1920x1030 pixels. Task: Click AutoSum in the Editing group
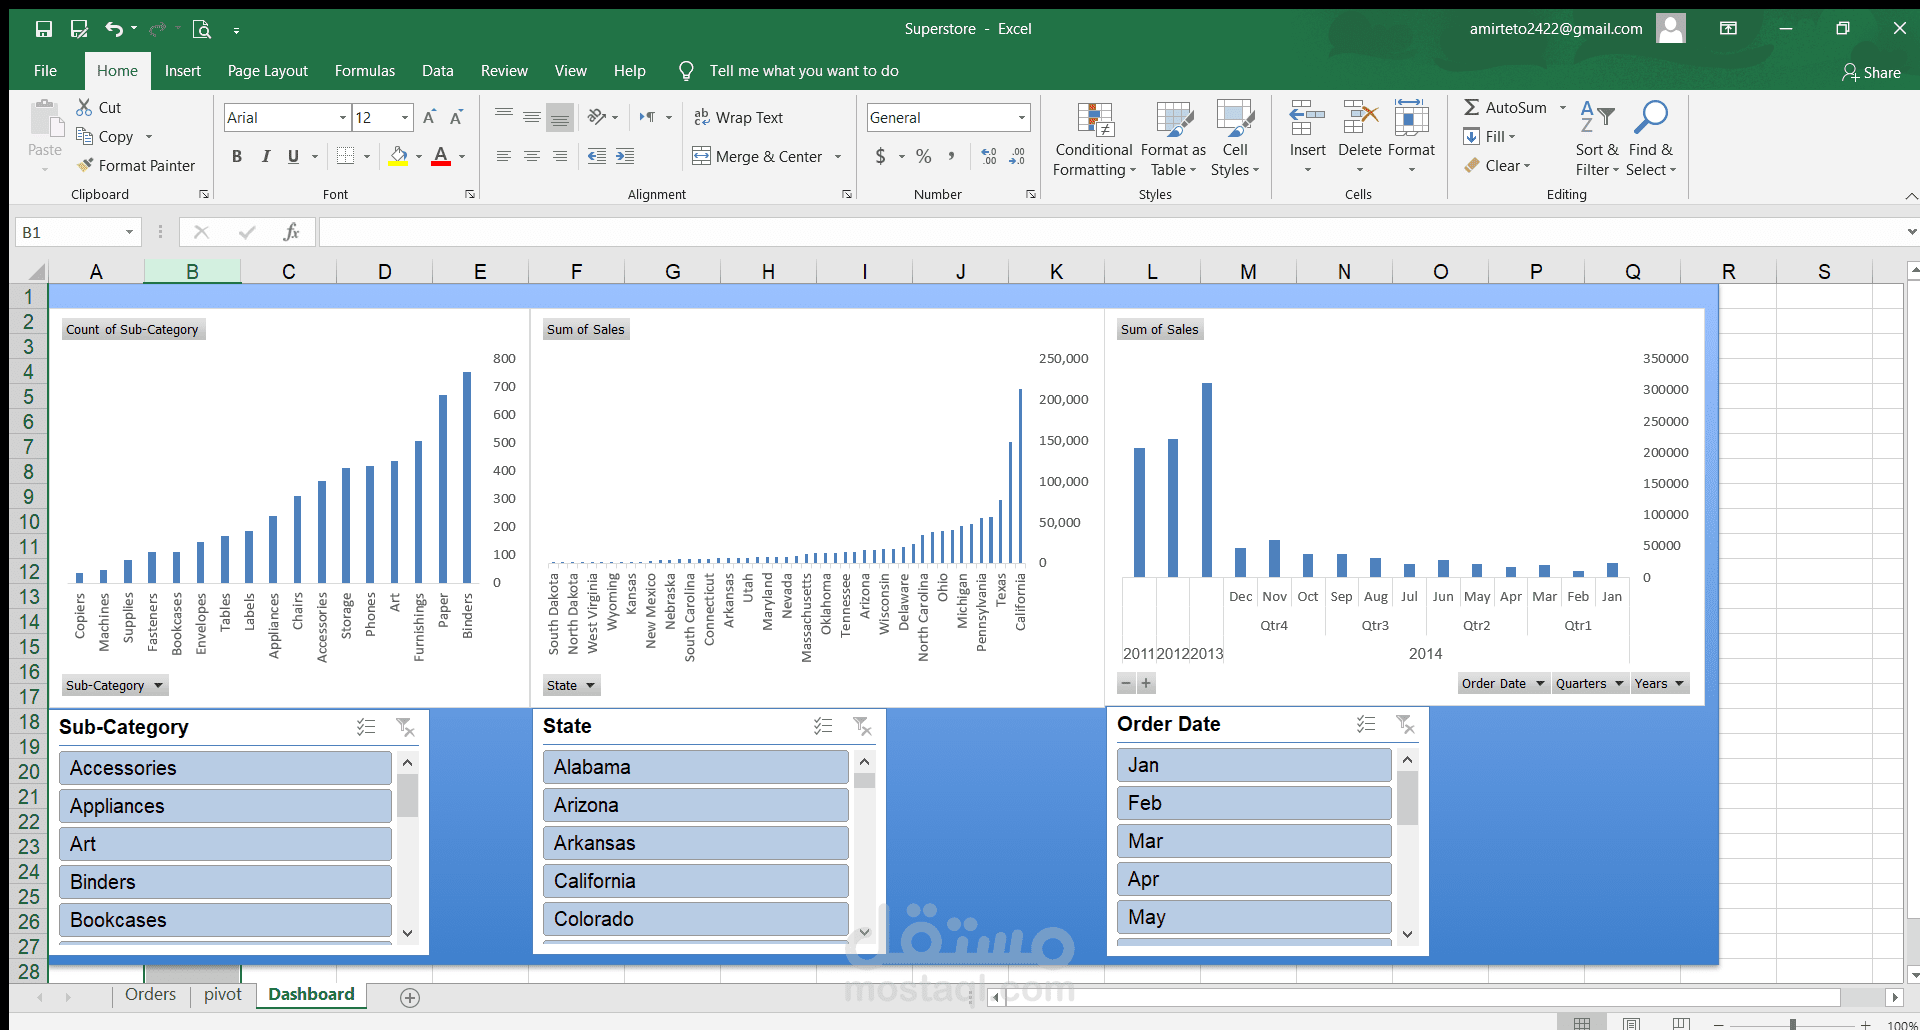(x=1505, y=107)
